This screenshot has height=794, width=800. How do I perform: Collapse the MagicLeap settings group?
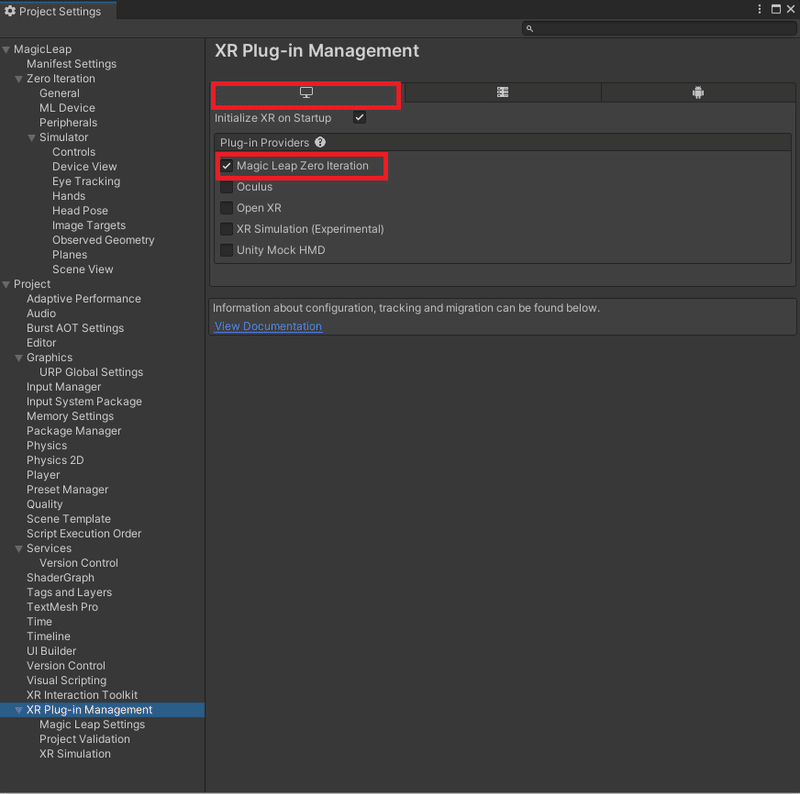6,49
